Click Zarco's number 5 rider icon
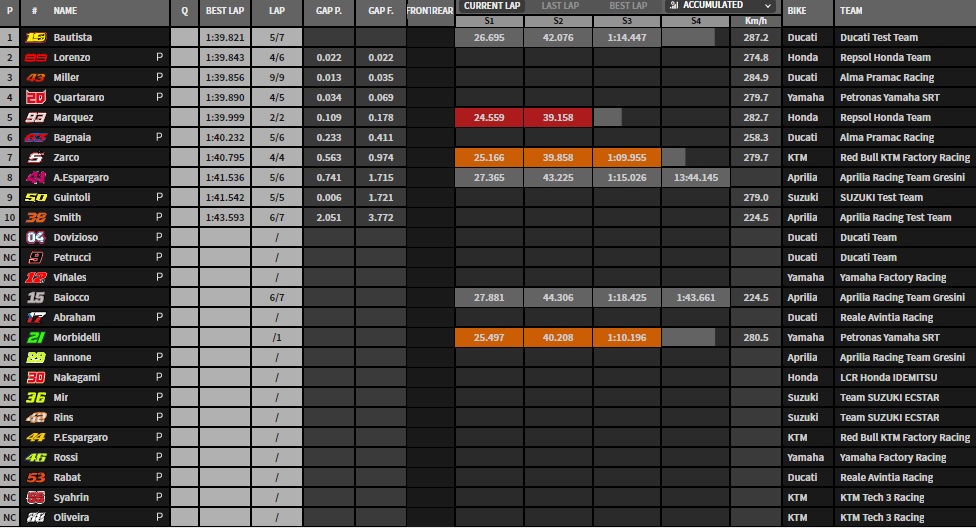Image resolution: width=976 pixels, height=528 pixels. point(35,157)
